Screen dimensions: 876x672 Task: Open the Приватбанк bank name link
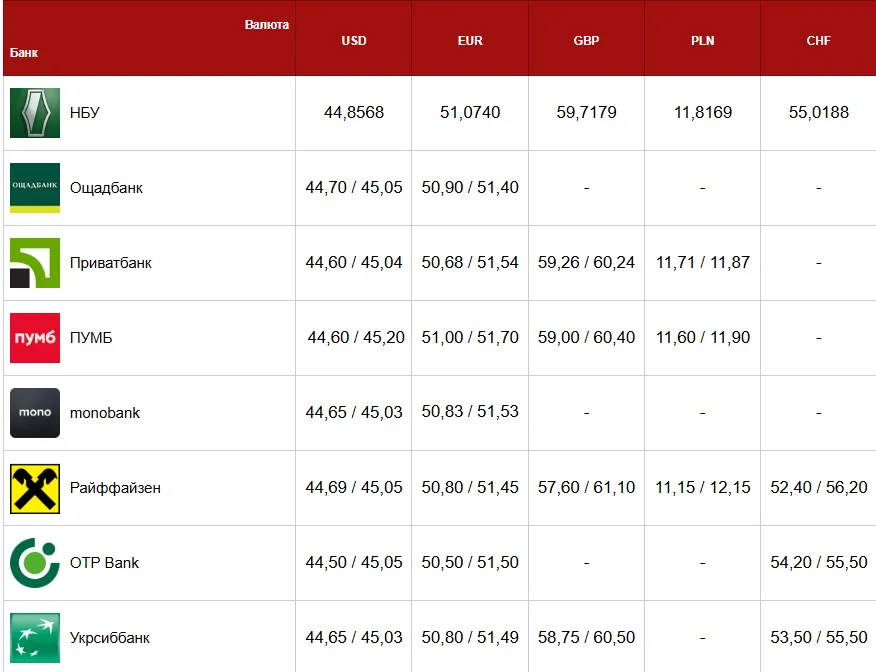coord(111,263)
